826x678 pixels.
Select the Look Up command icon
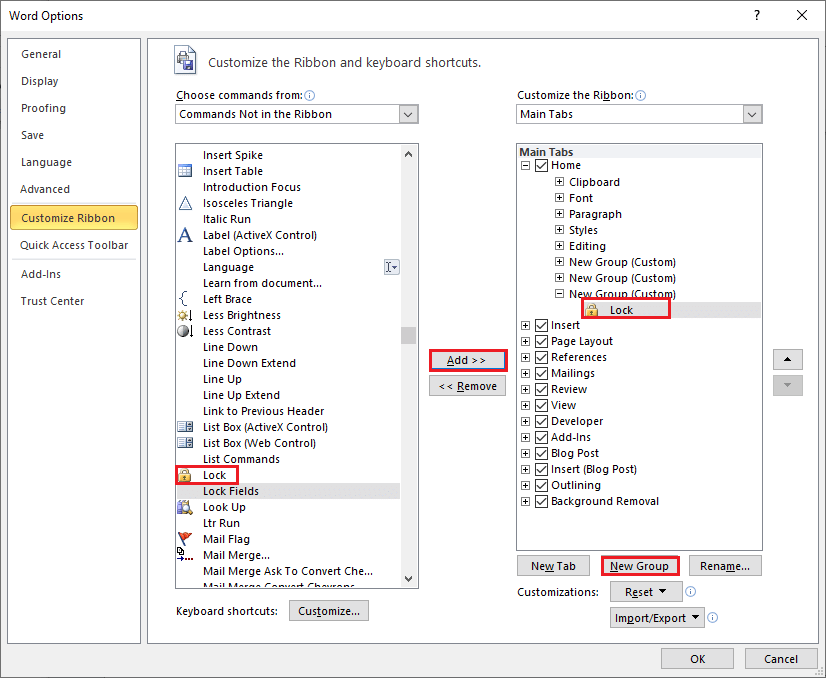pyautogui.click(x=184, y=507)
